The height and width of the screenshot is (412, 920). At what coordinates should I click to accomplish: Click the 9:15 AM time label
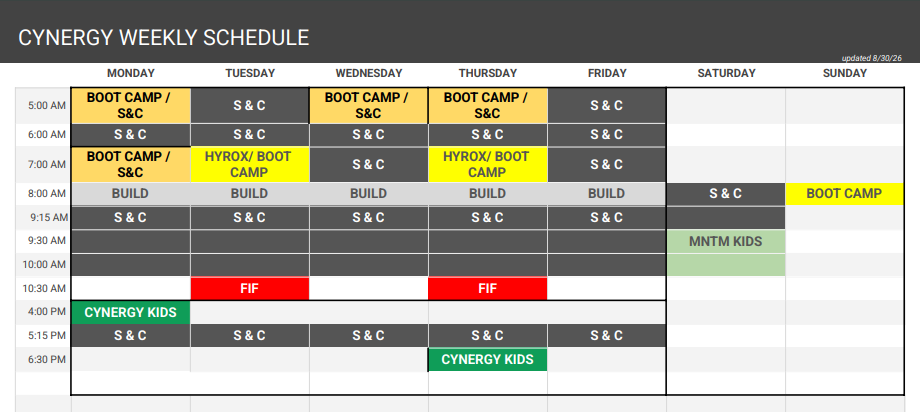tap(49, 218)
